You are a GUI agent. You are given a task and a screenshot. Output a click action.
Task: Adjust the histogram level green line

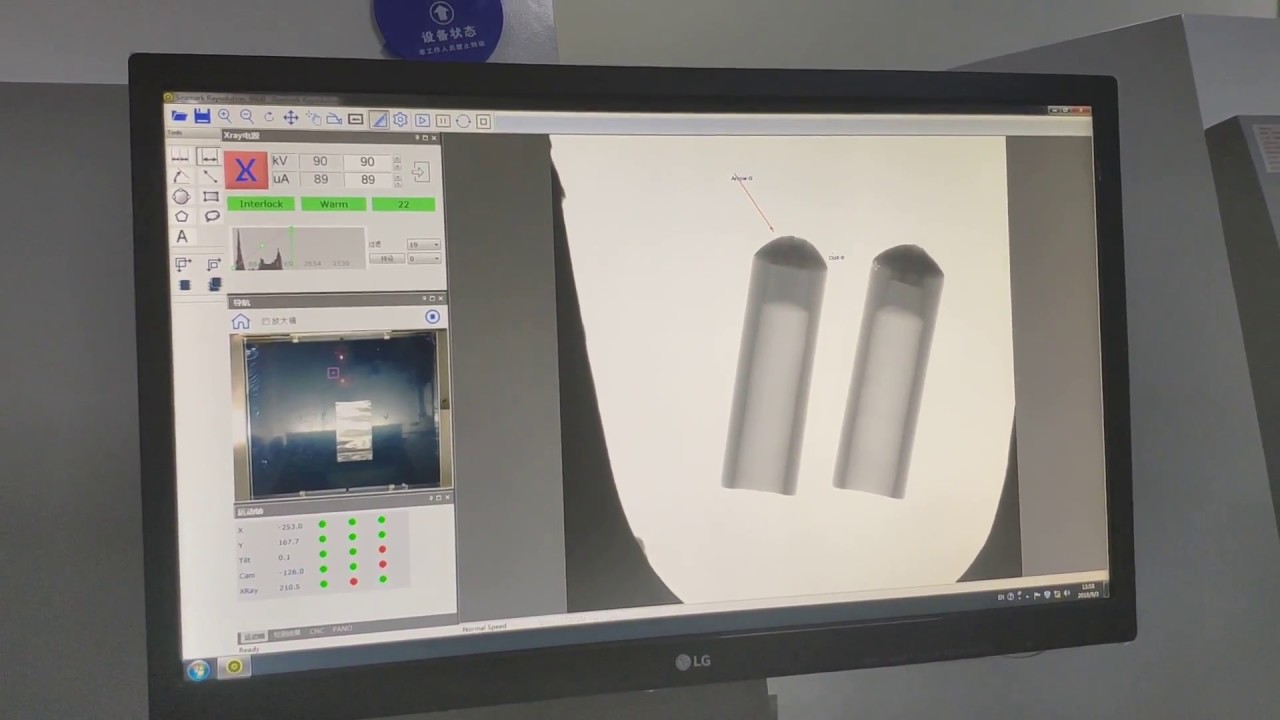click(x=291, y=248)
